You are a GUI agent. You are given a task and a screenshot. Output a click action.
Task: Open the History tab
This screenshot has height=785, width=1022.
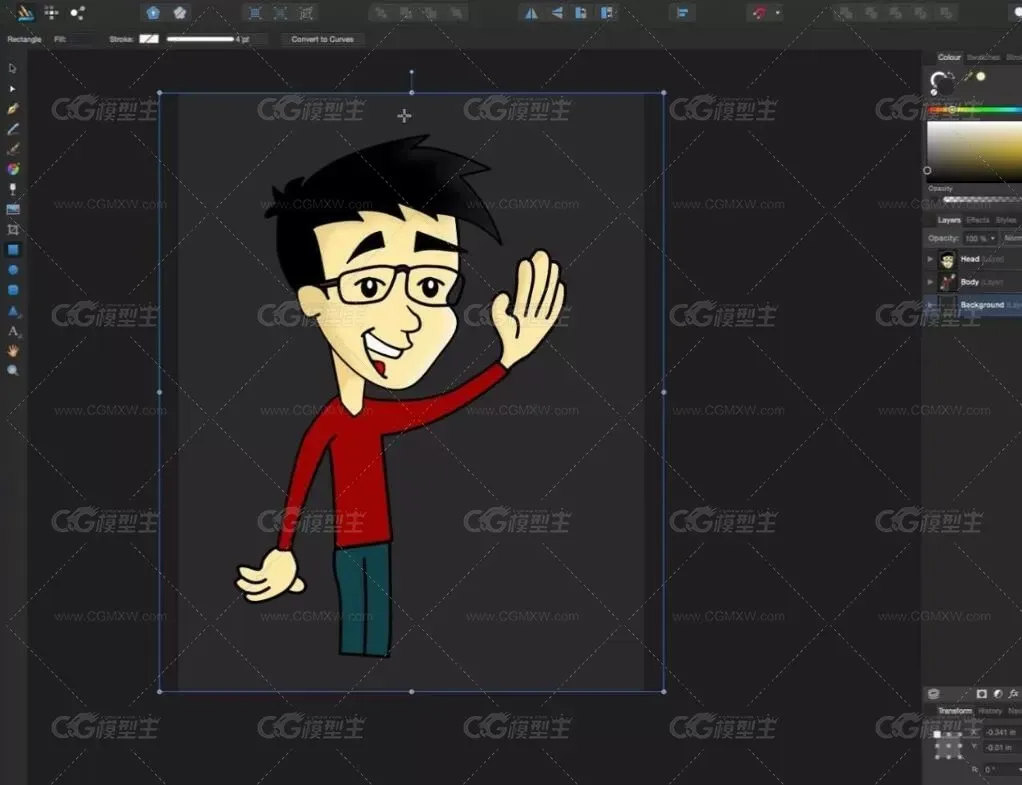pyautogui.click(x=989, y=711)
